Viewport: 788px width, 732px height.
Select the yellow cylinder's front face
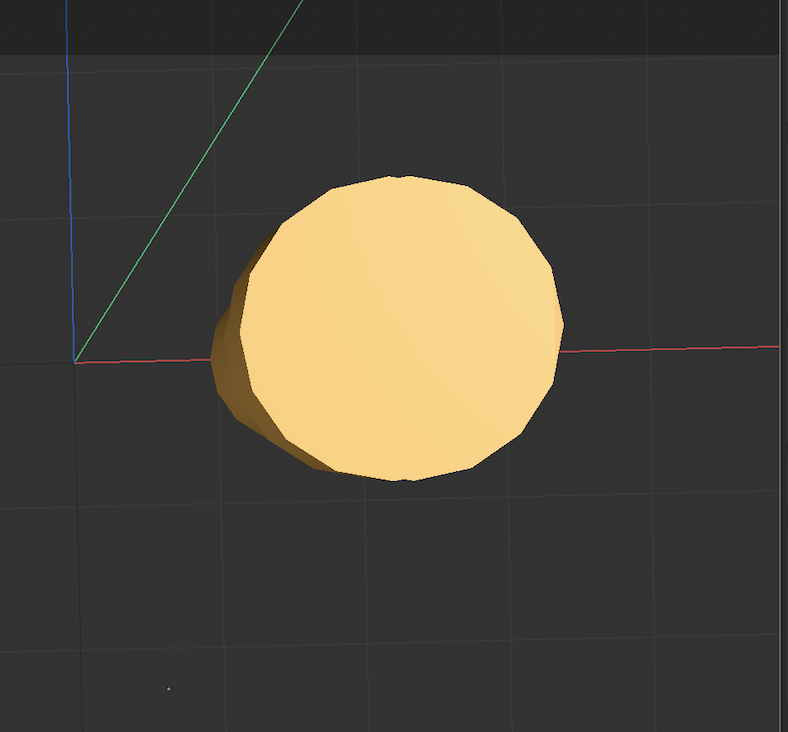point(400,328)
